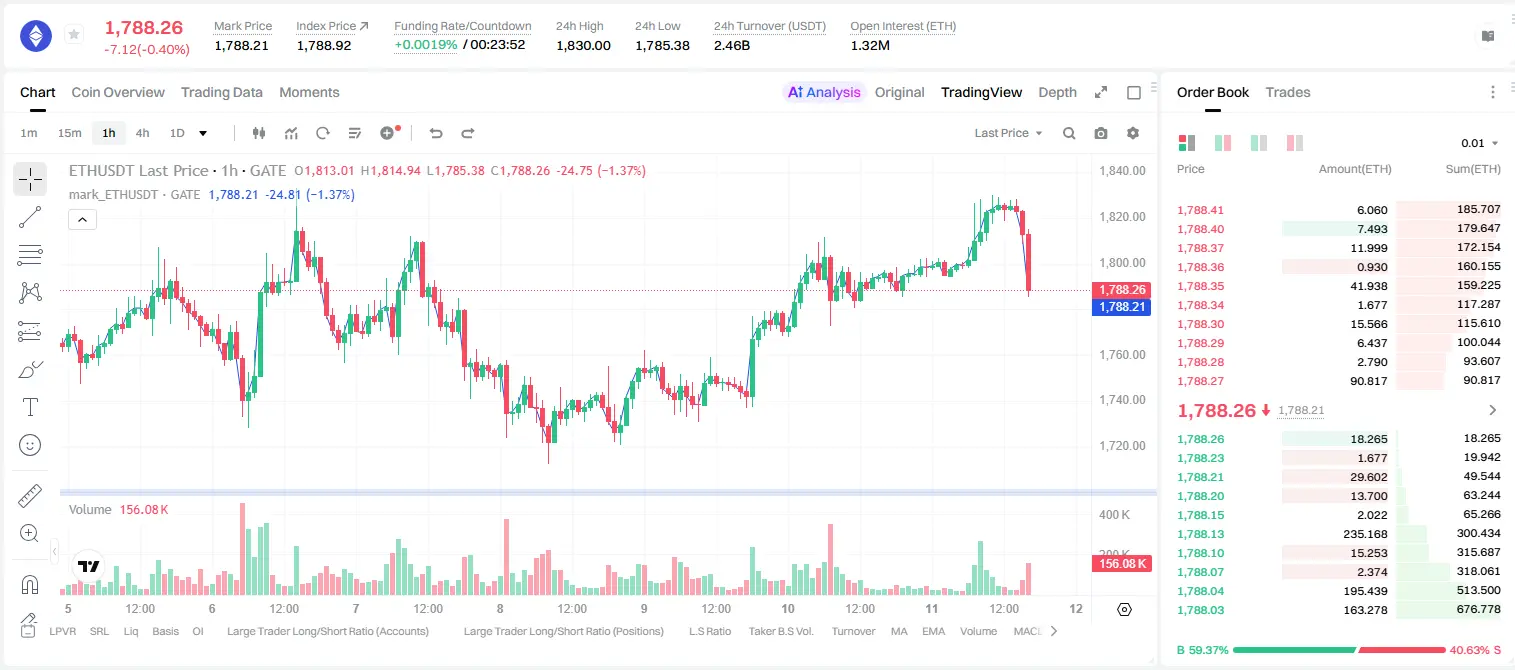Add ETH to favorites with the star icon

click(74, 35)
